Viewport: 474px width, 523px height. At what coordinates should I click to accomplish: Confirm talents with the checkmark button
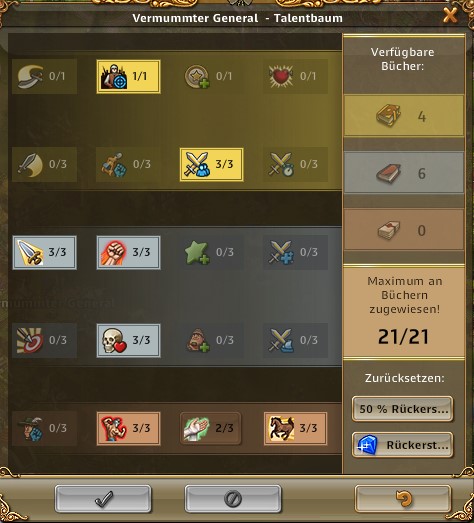tap(103, 499)
